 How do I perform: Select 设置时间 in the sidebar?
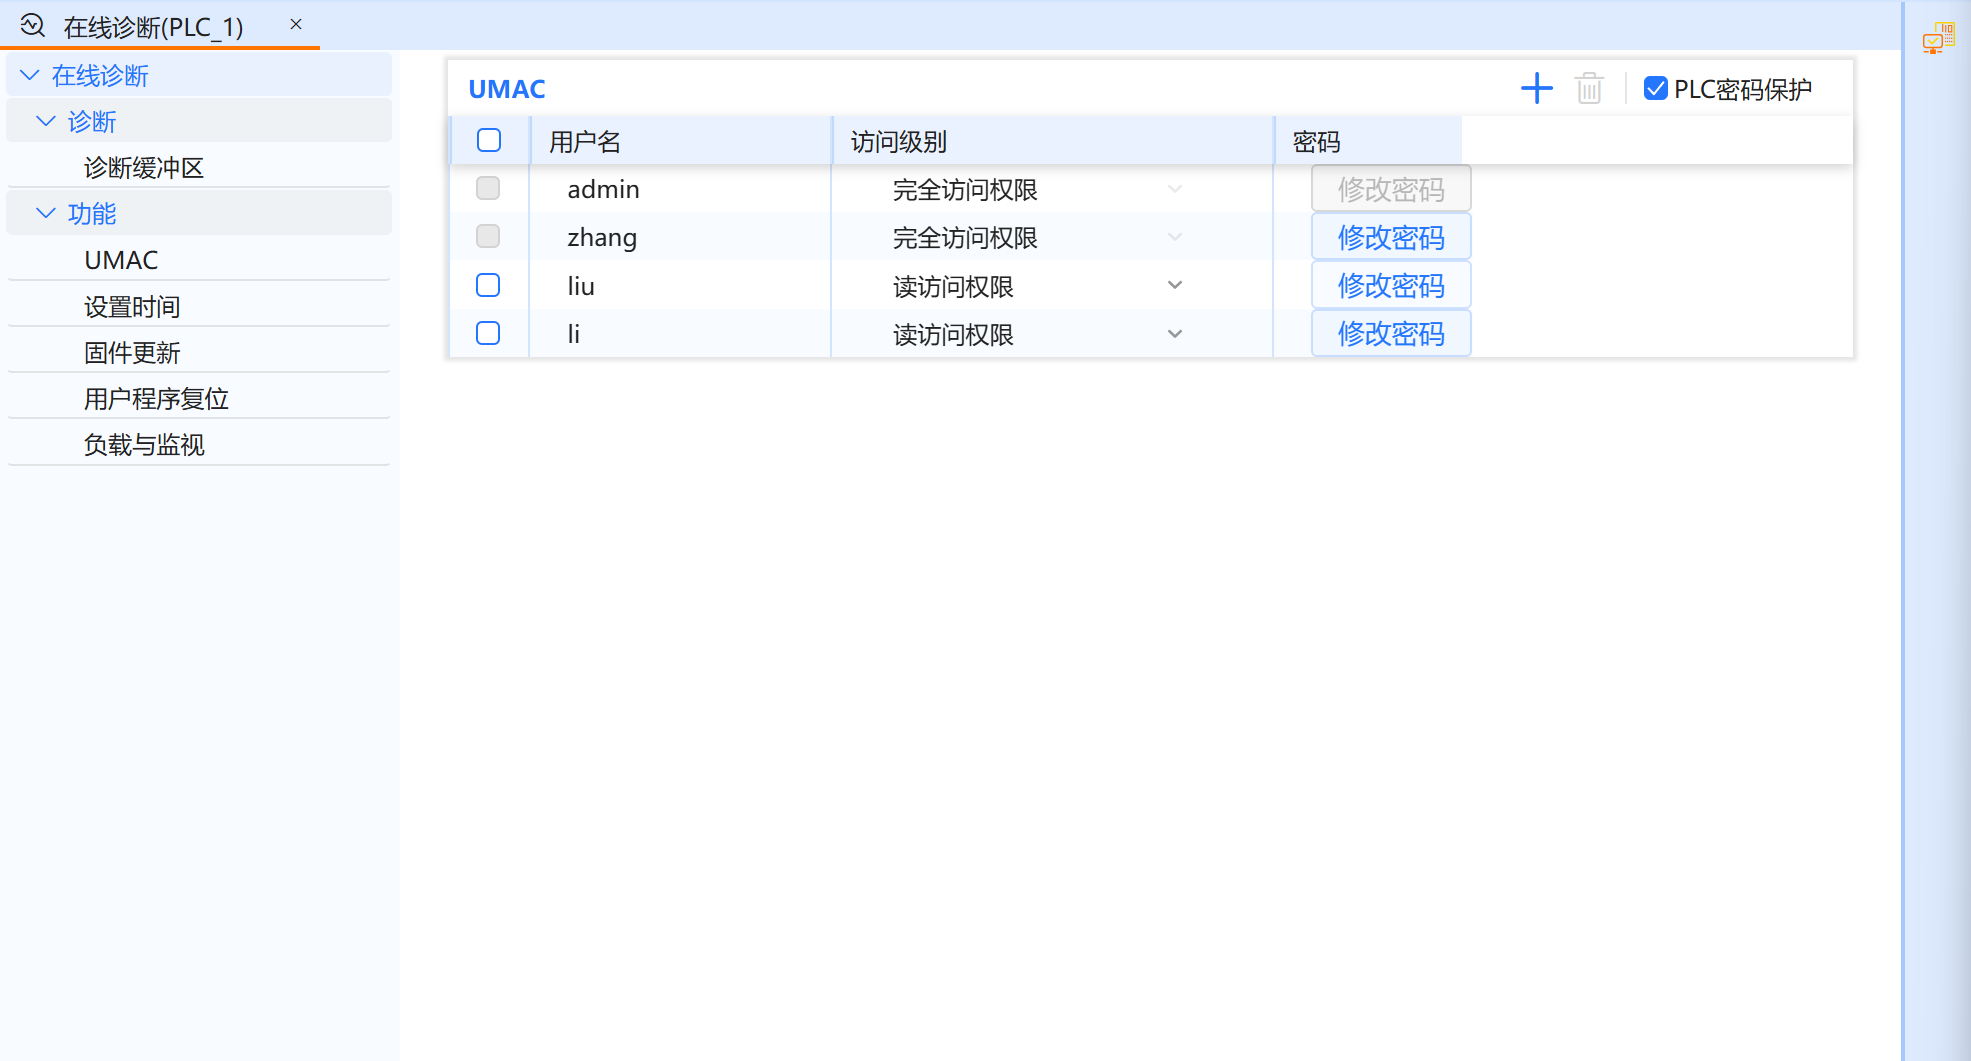pyautogui.click(x=132, y=307)
